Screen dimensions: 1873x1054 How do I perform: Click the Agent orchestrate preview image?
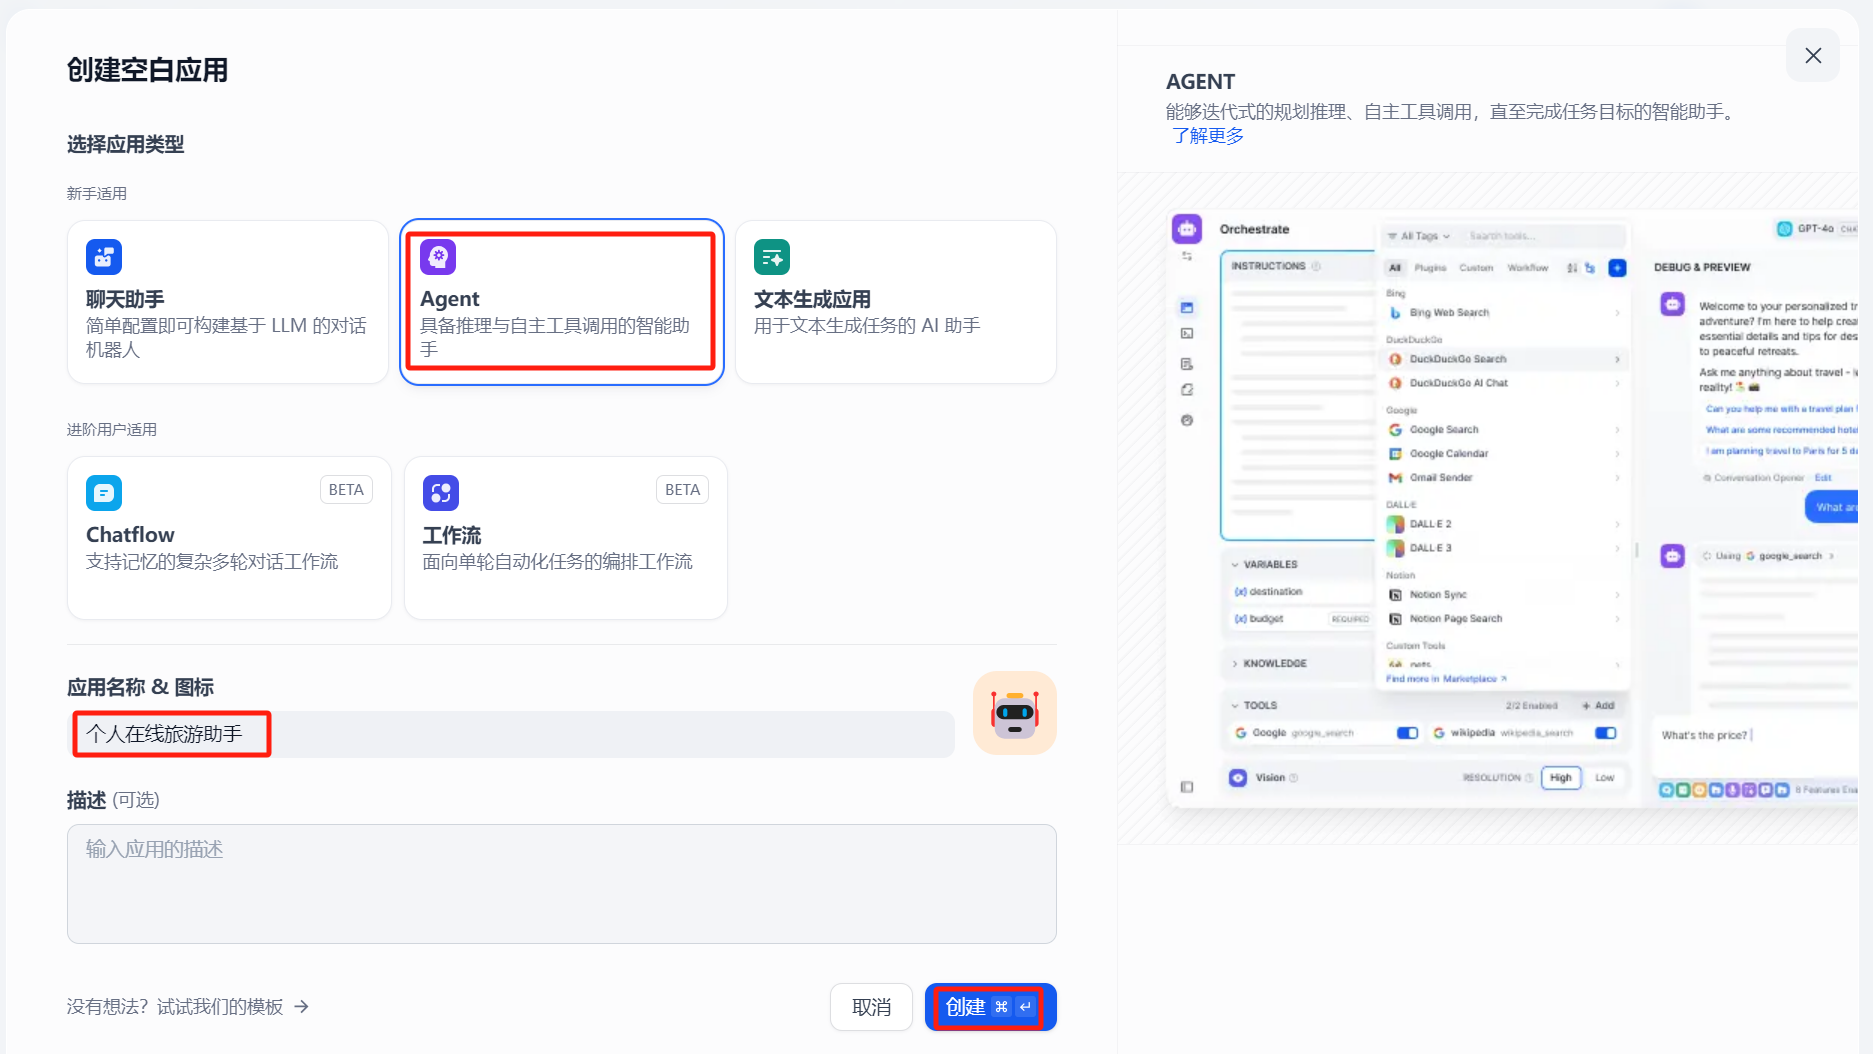pyautogui.click(x=1512, y=508)
